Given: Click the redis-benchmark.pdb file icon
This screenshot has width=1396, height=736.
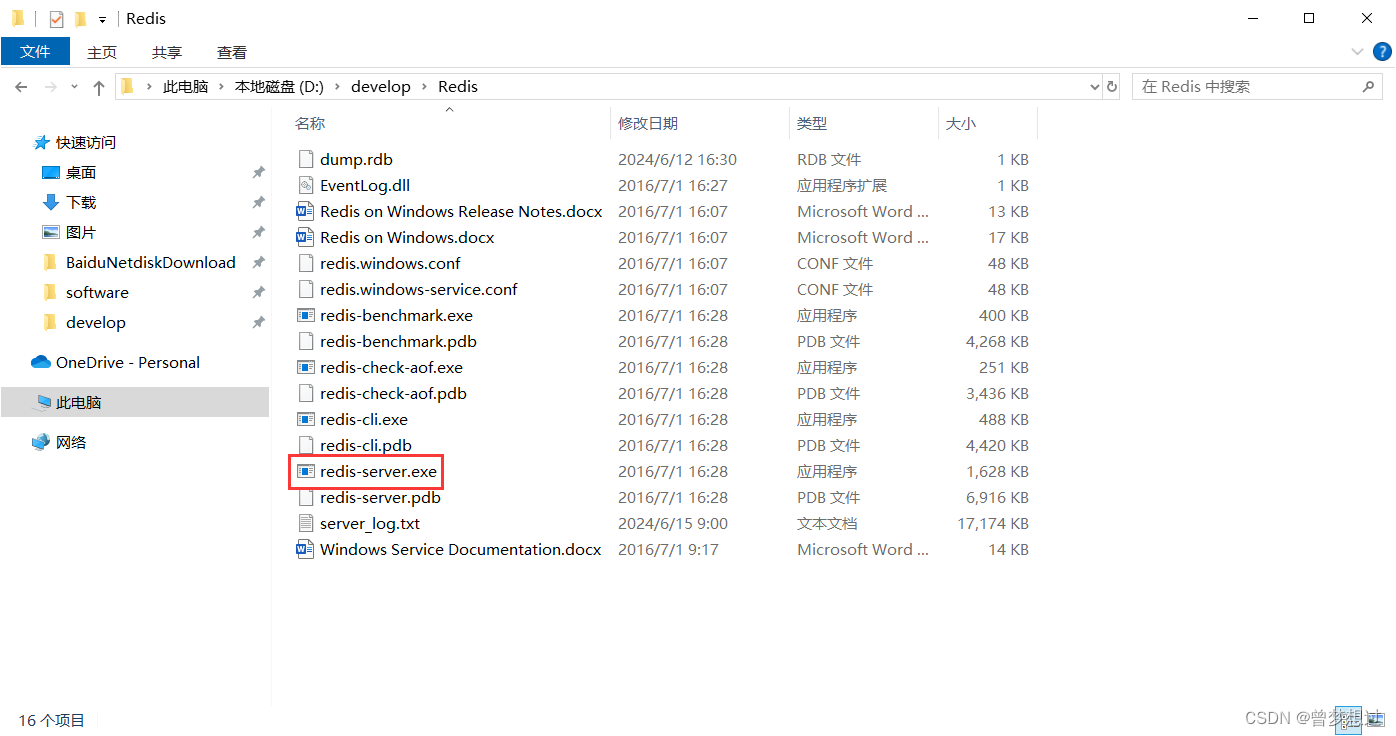Looking at the screenshot, I should [306, 341].
